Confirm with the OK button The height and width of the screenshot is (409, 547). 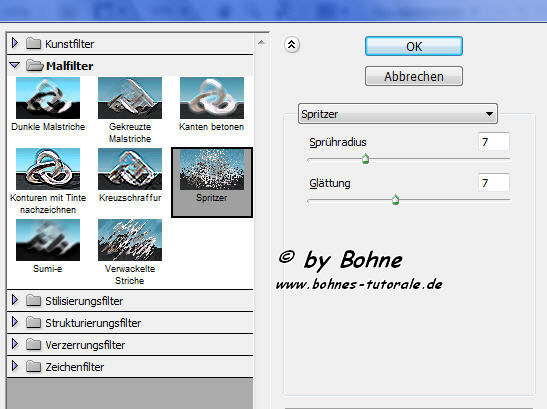coord(414,46)
